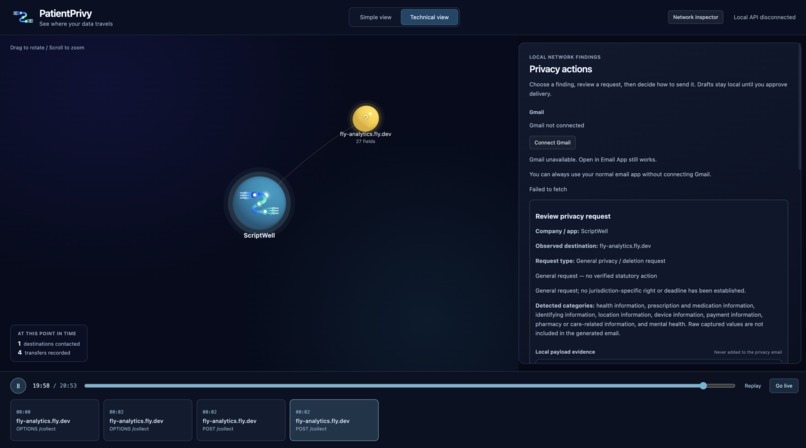This screenshot has width=806, height=448.
Task: Click the 'Detected categories' paragraph
Action: (x=650, y=319)
